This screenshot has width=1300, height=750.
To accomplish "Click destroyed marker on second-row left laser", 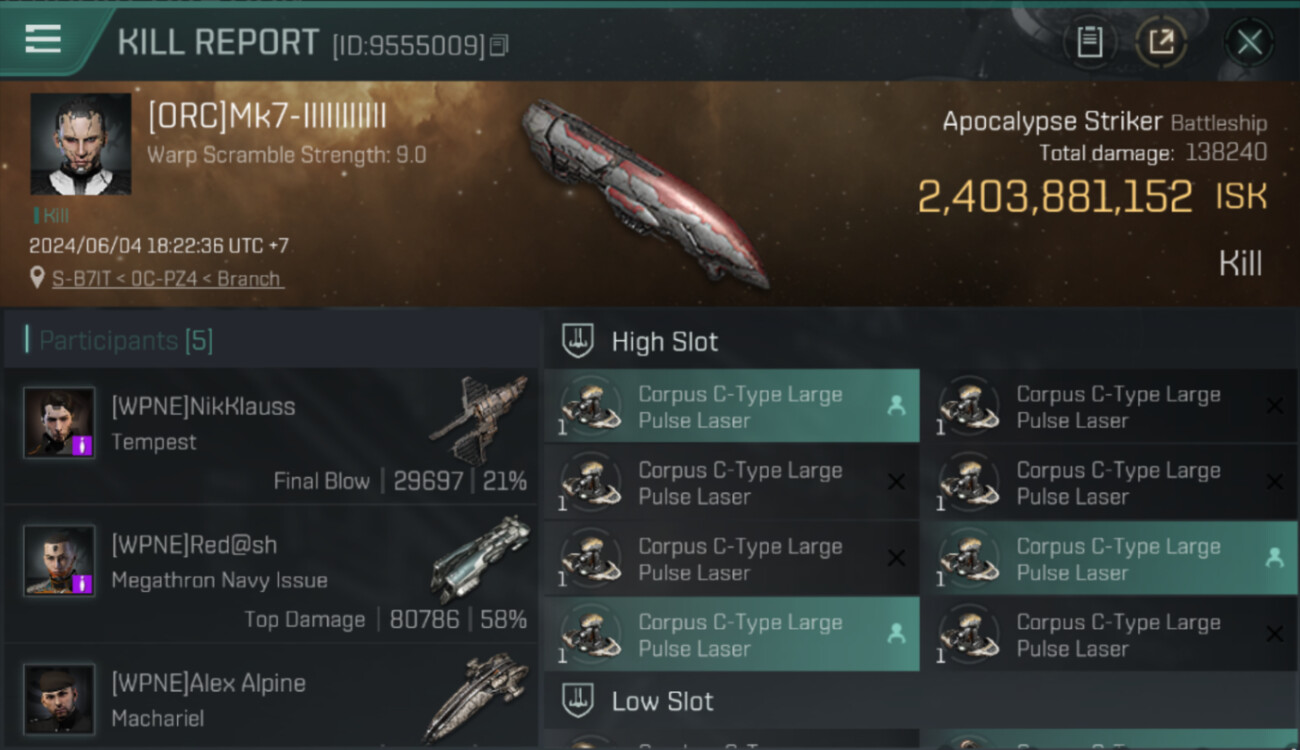I will [896, 482].
